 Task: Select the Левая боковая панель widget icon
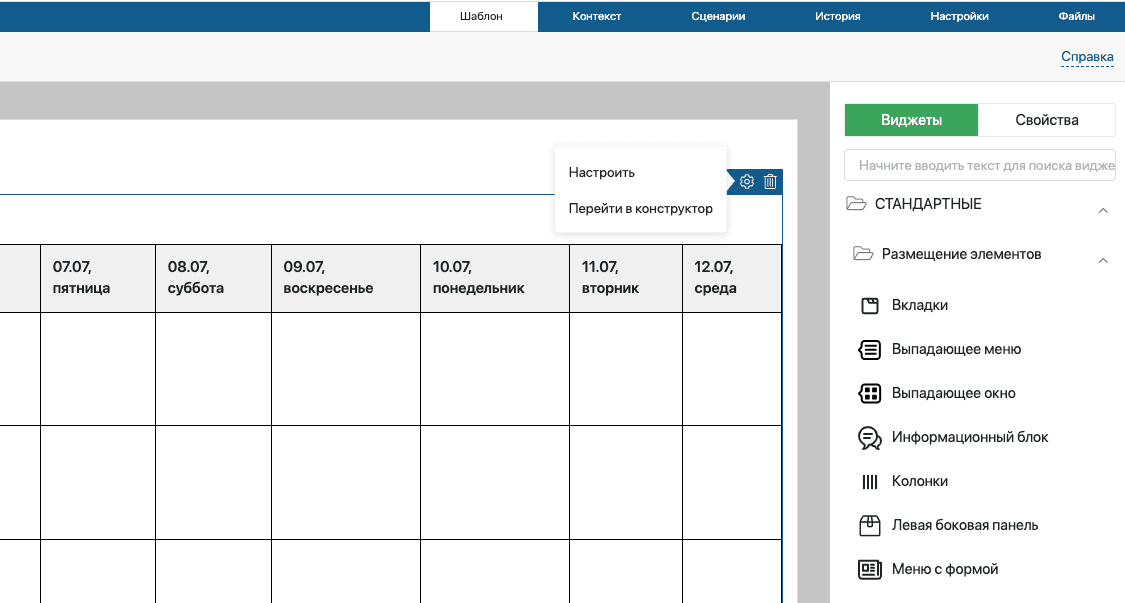(x=869, y=525)
